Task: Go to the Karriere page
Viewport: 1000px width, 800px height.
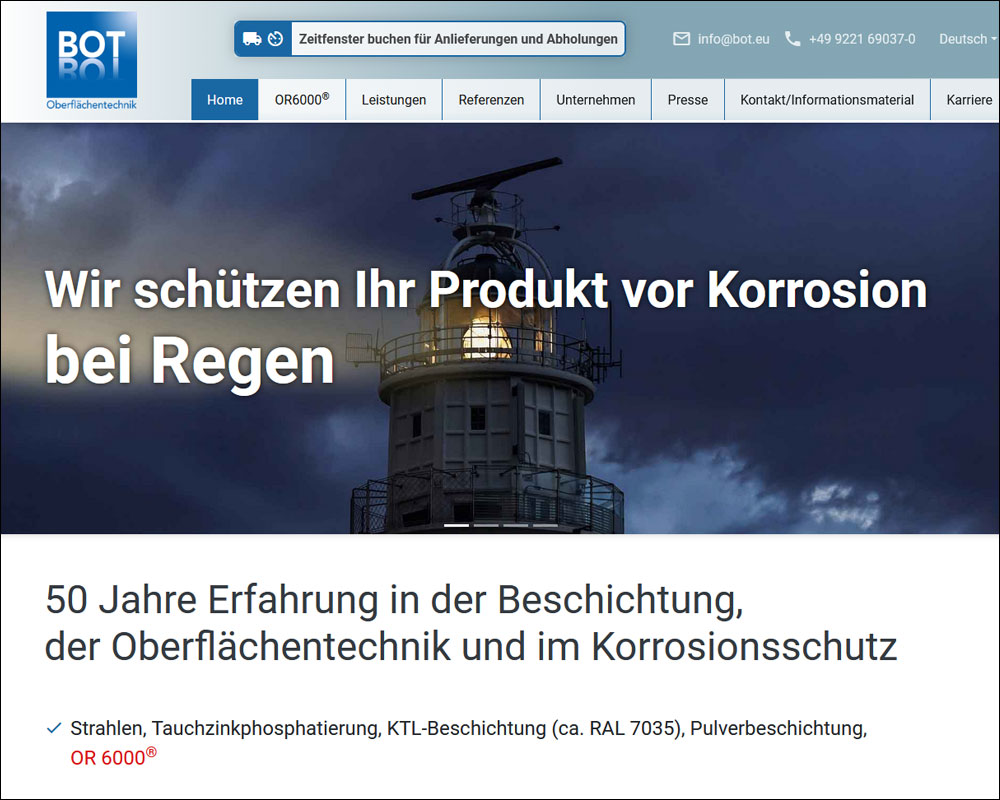Action: pyautogui.click(x=968, y=100)
